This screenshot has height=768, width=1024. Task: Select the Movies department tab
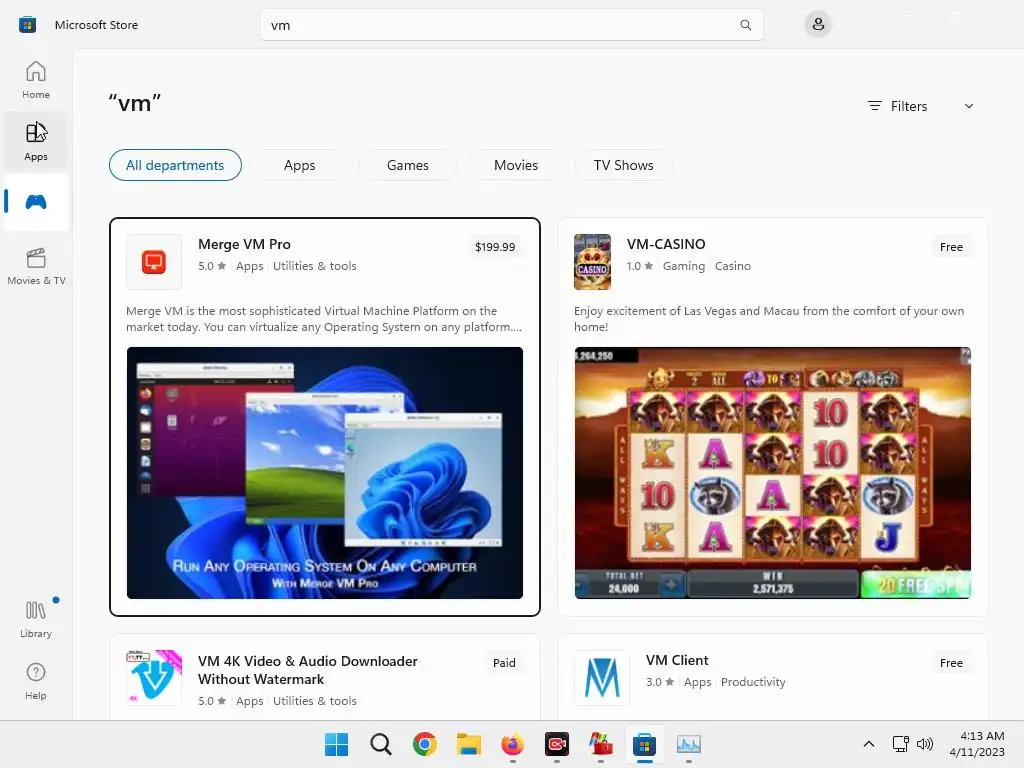point(516,165)
